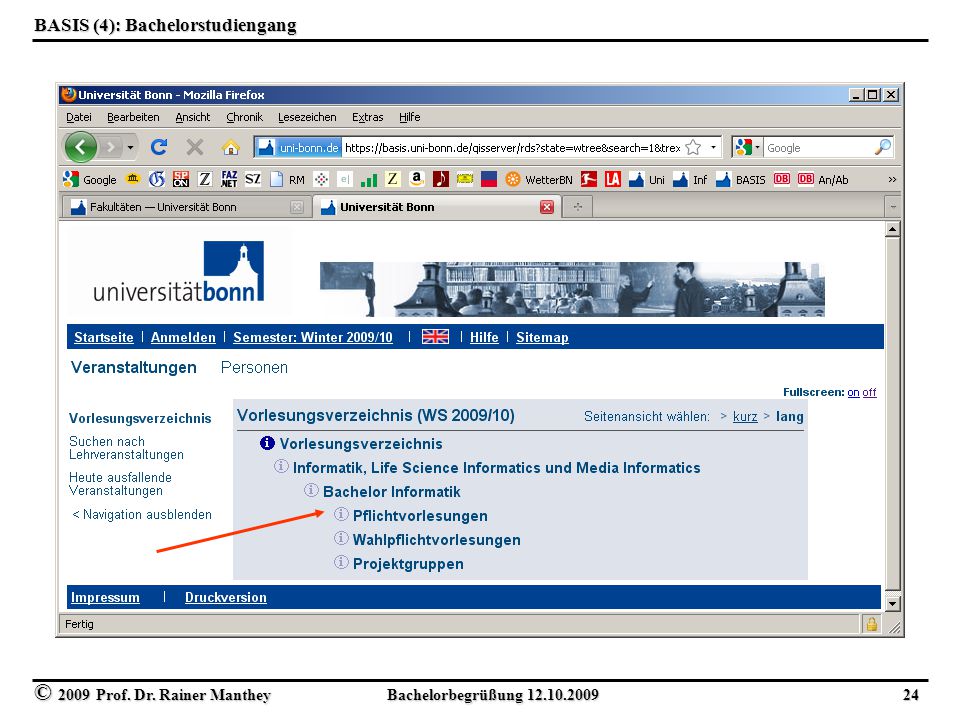The image size is (960, 720).
Task: Open the Lesezeichen menu
Action: click(307, 117)
